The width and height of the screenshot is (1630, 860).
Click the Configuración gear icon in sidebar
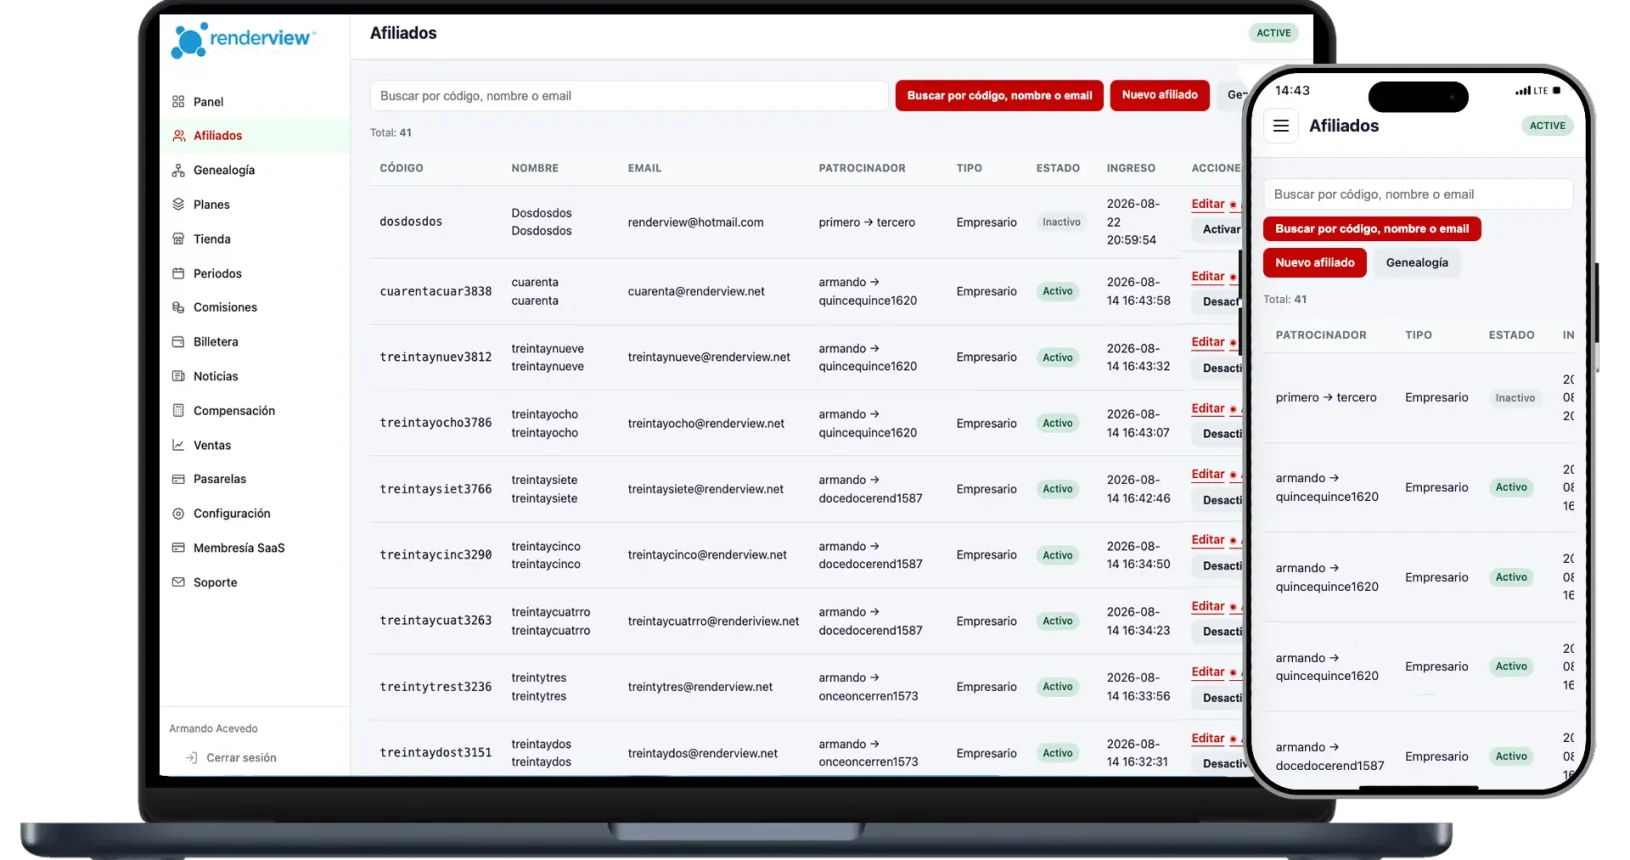coord(178,513)
